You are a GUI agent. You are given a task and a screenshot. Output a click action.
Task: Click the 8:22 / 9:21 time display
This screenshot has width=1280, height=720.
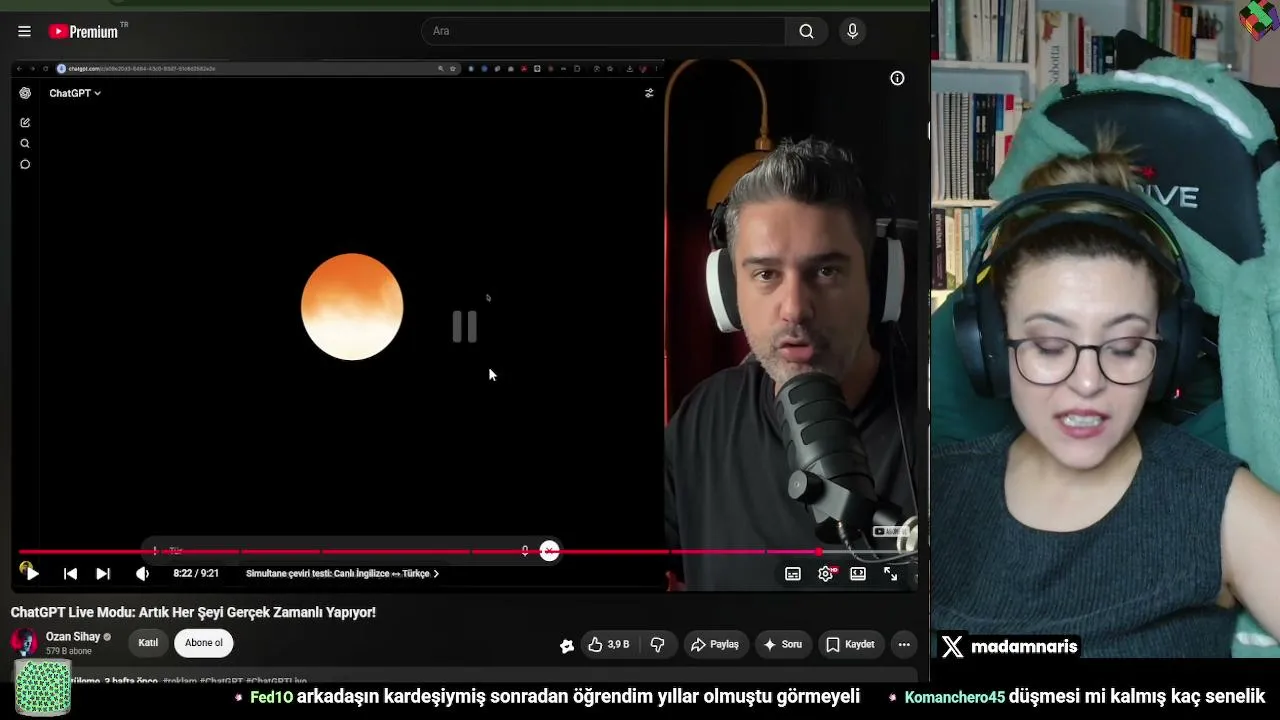click(x=196, y=574)
